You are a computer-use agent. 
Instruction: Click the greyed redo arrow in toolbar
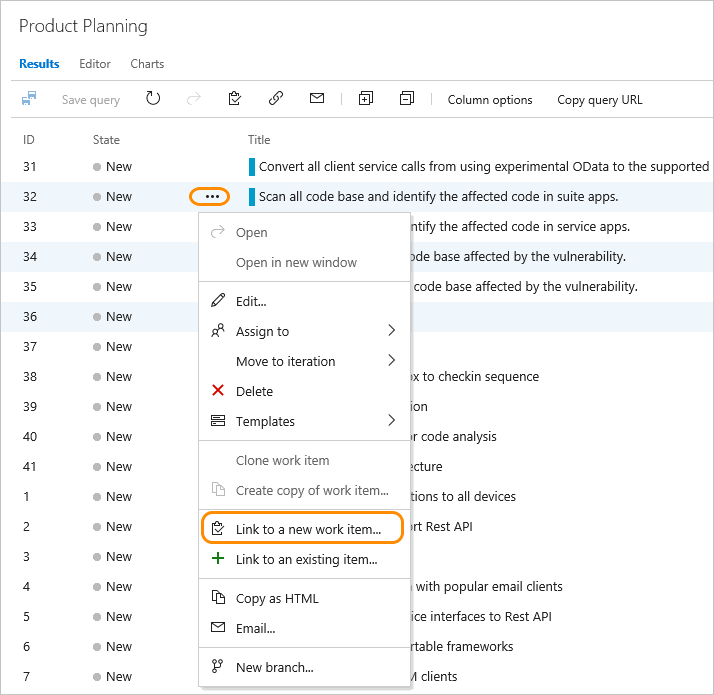[194, 98]
